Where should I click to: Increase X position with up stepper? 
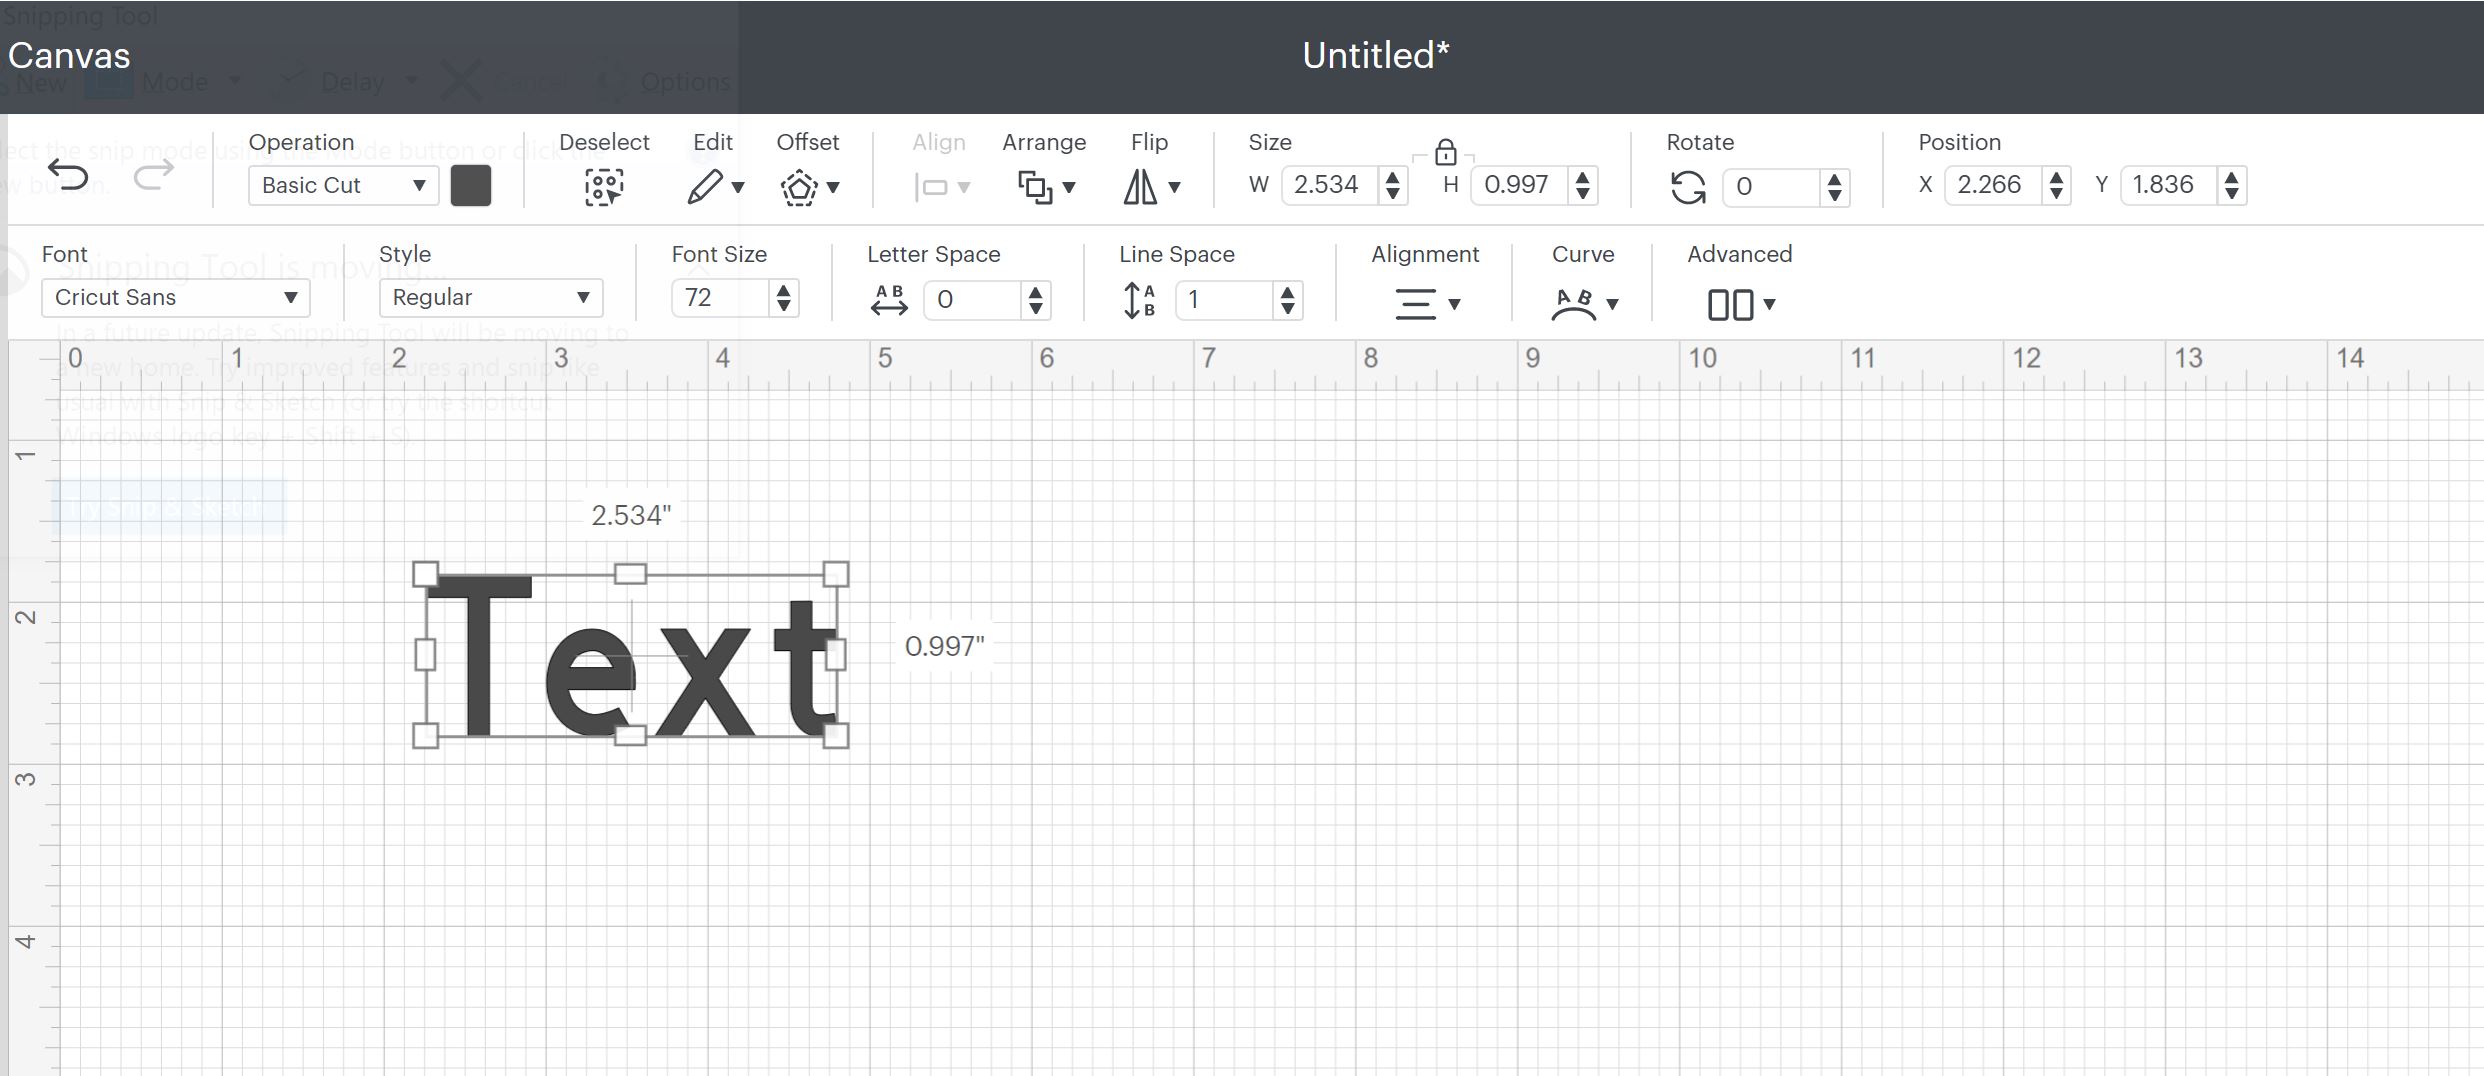tap(2056, 176)
